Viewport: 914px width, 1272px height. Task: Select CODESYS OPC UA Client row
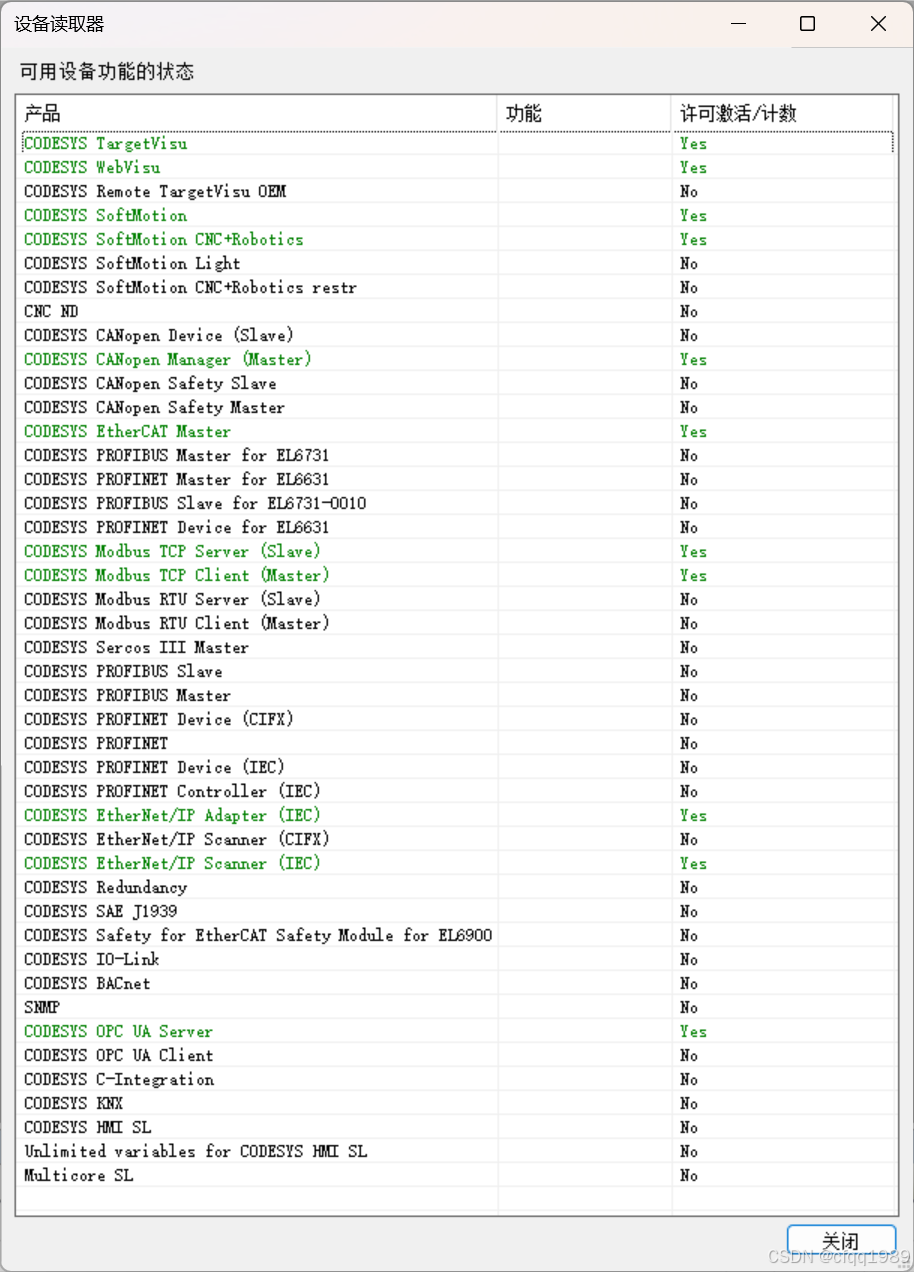pos(457,1055)
